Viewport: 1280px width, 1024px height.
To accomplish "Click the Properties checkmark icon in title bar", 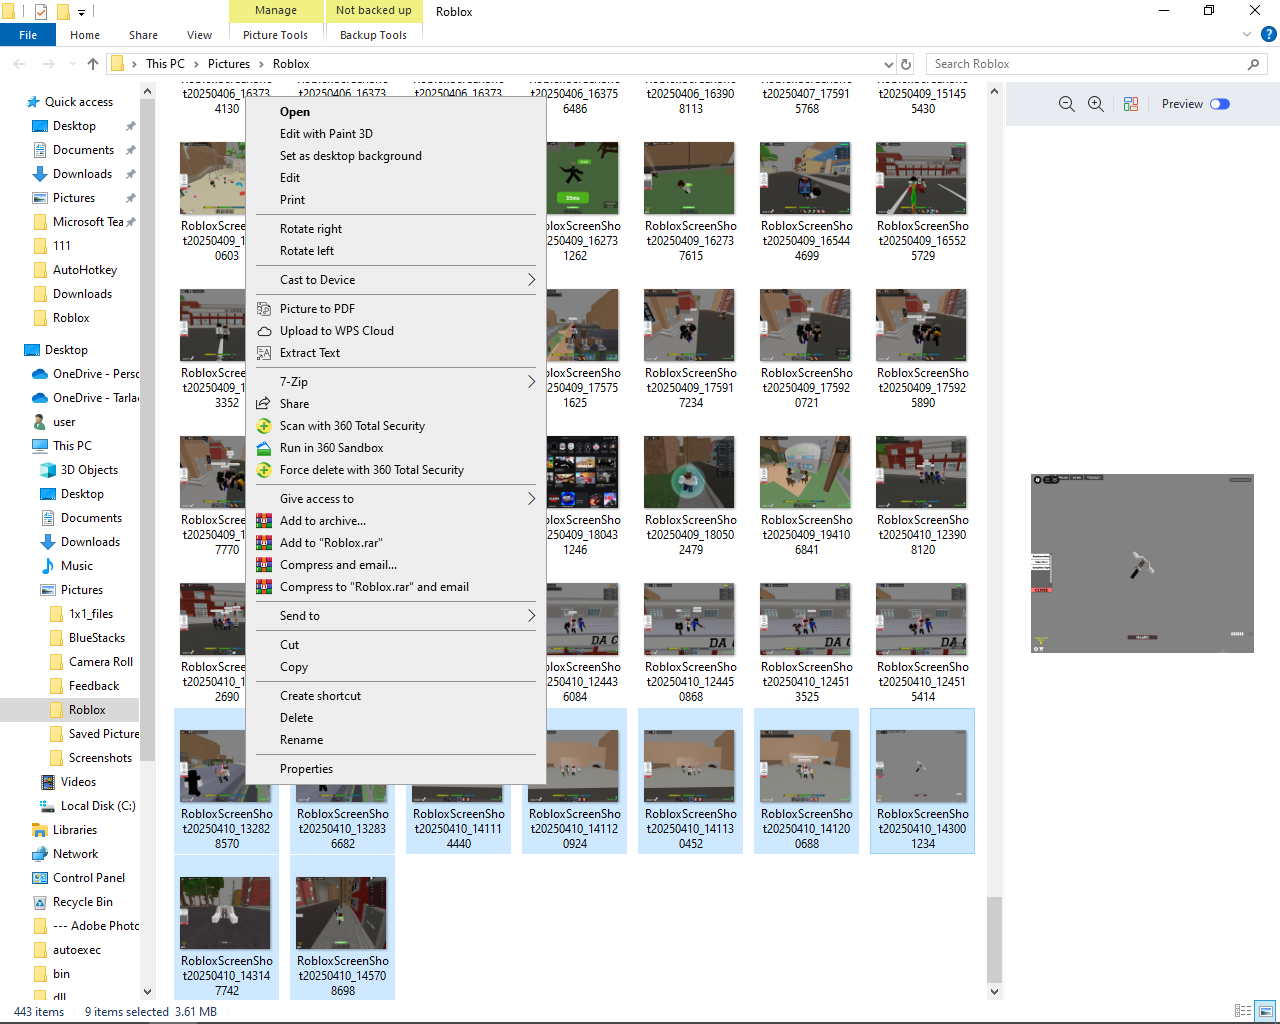I will pyautogui.click(x=41, y=12).
